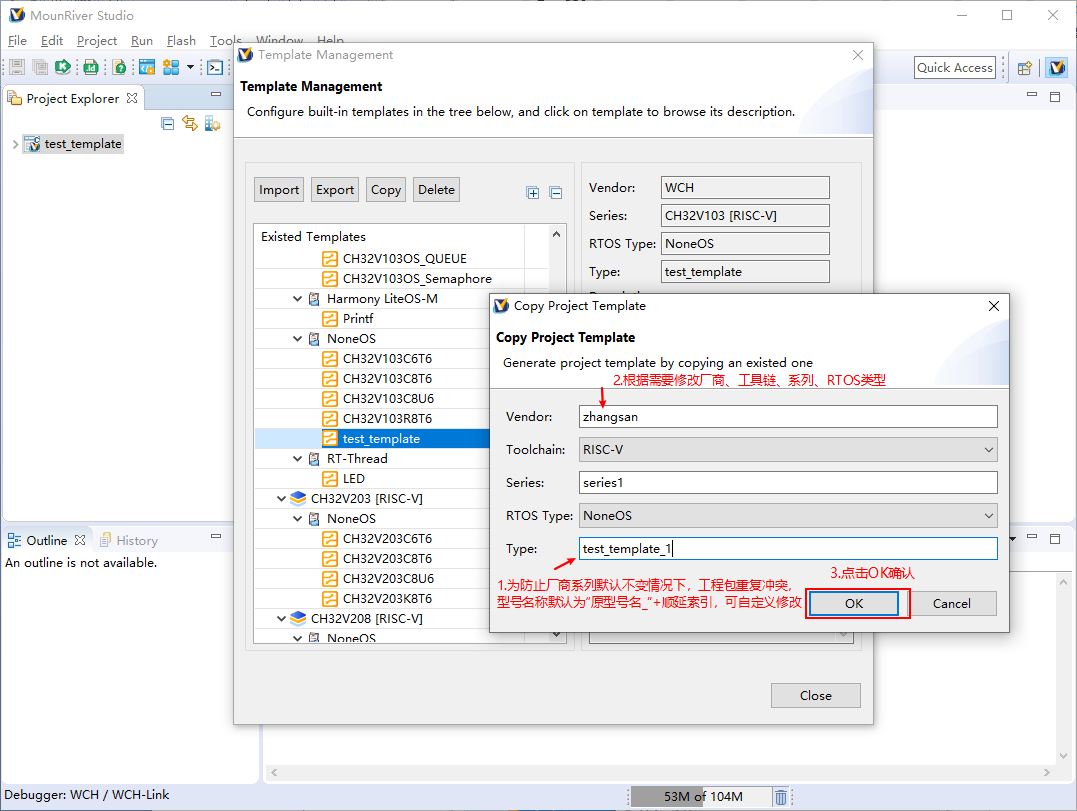Click the template management blocks-with-gear icon
The image size is (1077, 811).
click(171, 67)
